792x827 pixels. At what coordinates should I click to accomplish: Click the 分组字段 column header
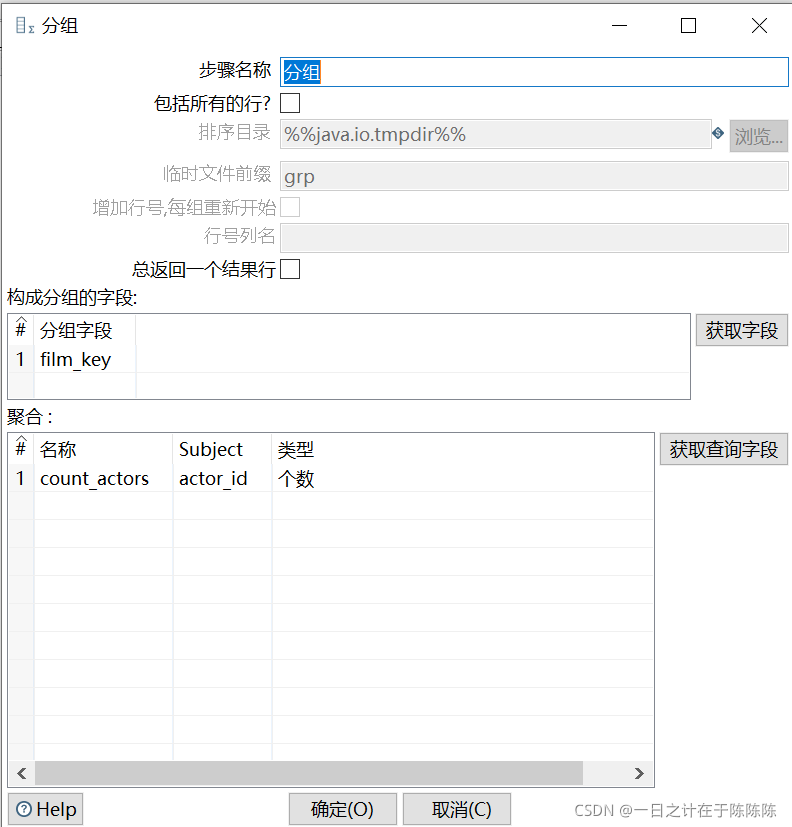(84, 330)
